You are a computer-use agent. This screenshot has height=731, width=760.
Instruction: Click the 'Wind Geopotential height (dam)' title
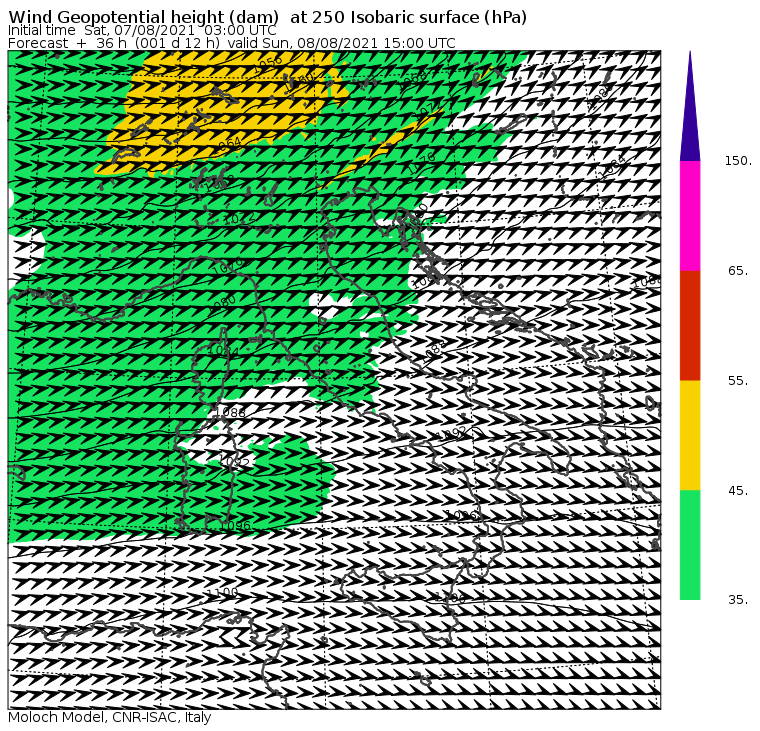tap(143, 17)
